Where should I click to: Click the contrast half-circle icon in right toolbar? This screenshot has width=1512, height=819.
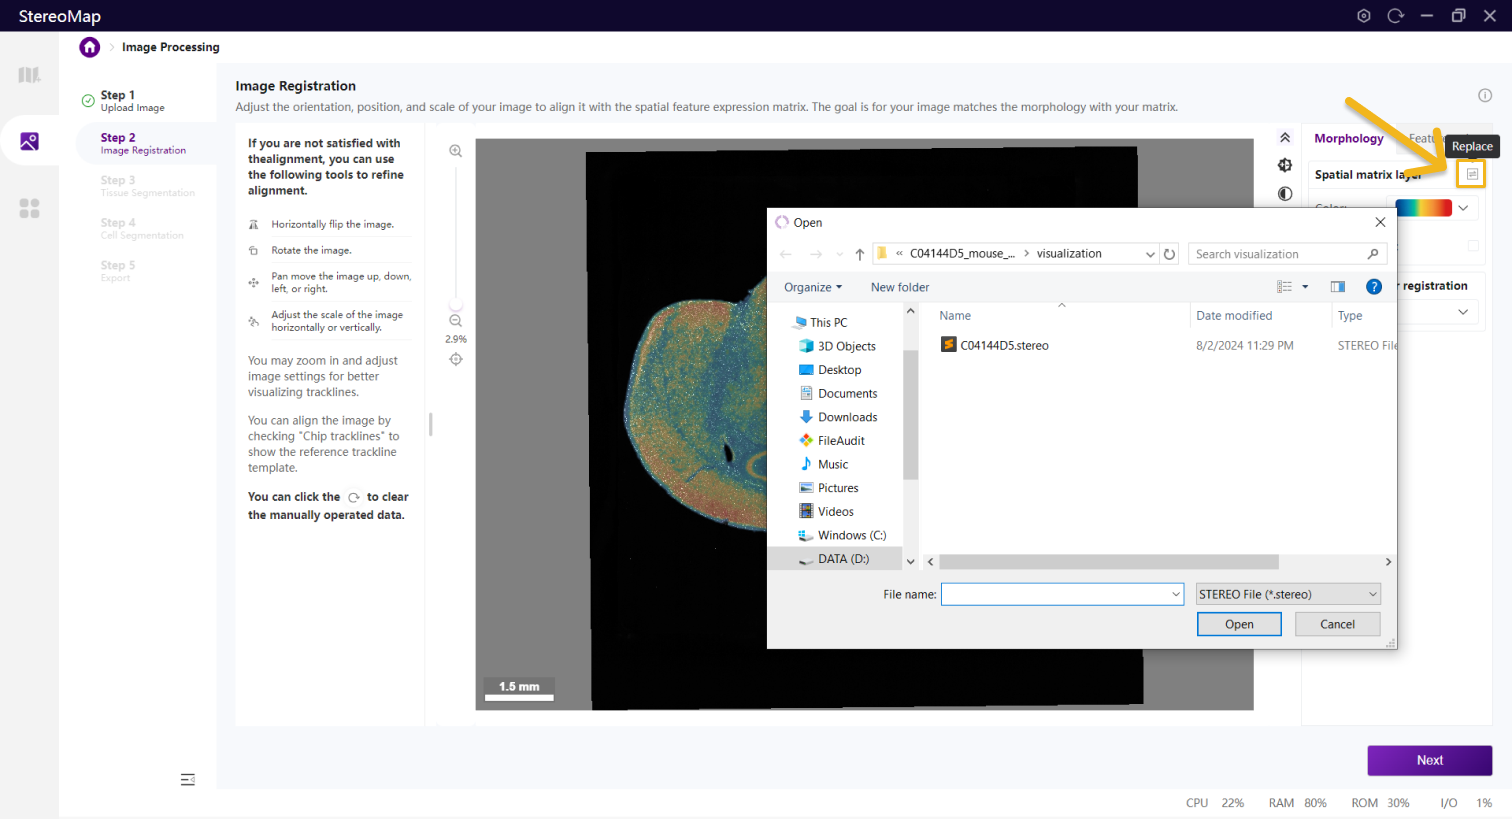(1285, 194)
